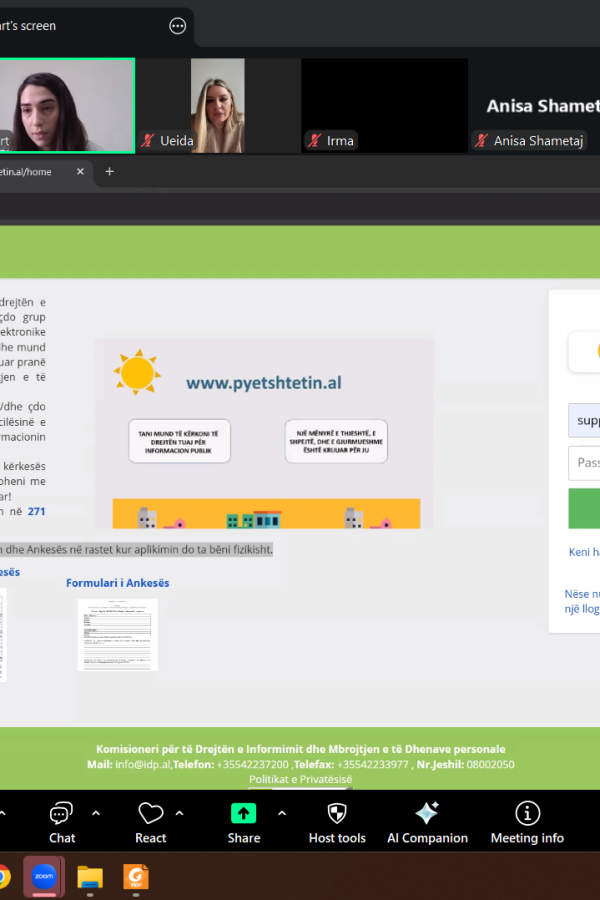
Task: Open the Formulari i Ankesës link
Action: 118,583
